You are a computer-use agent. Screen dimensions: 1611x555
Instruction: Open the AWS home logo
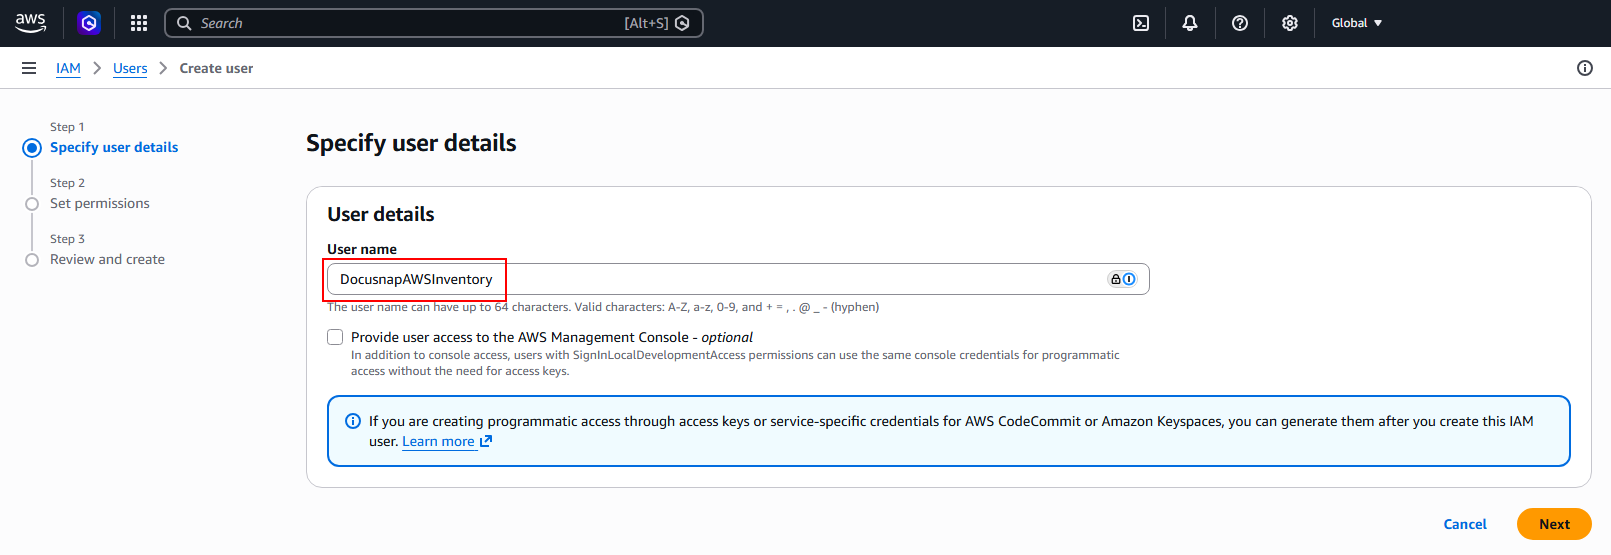pos(31,23)
